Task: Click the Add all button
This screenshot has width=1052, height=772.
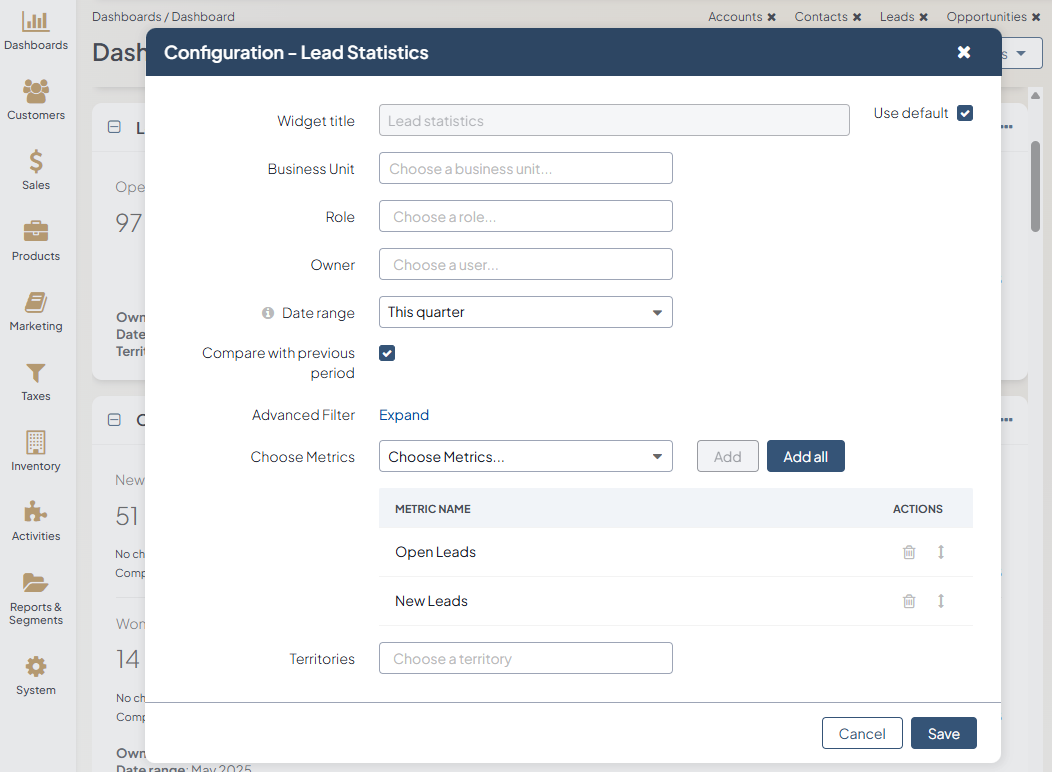Action: tap(805, 457)
